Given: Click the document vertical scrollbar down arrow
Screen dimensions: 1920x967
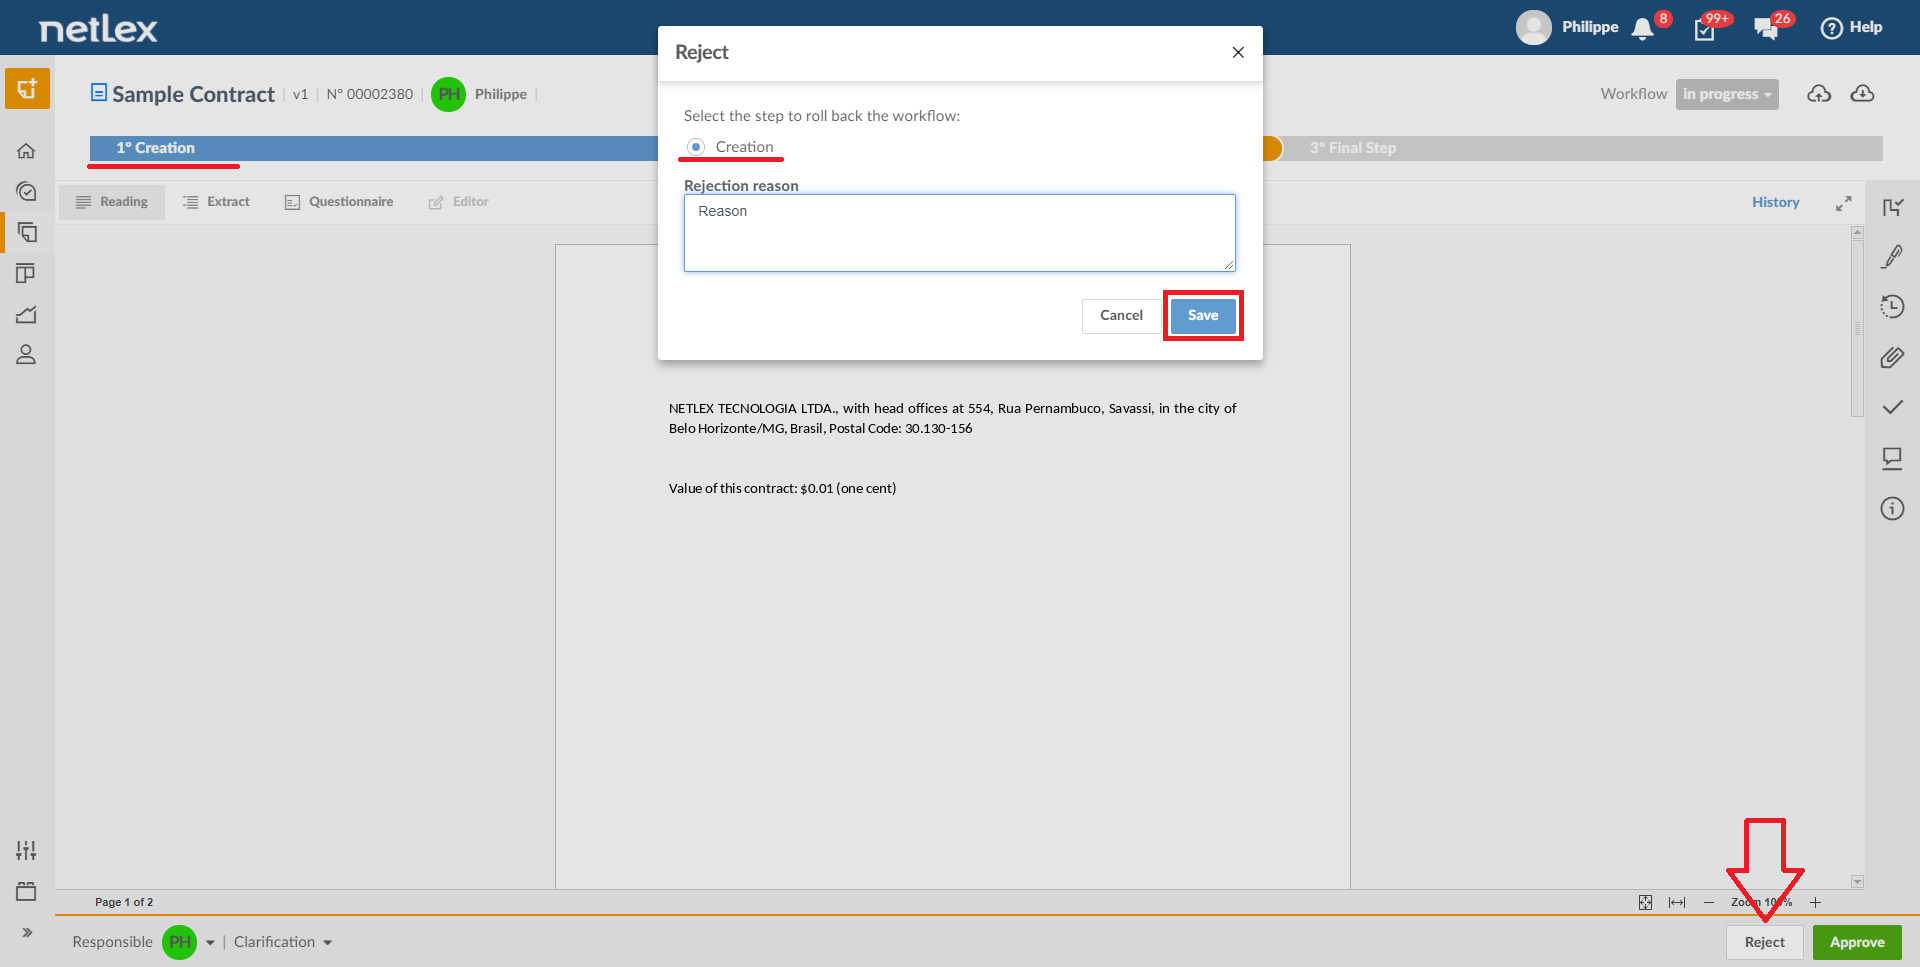Looking at the screenshot, I should click(1857, 882).
